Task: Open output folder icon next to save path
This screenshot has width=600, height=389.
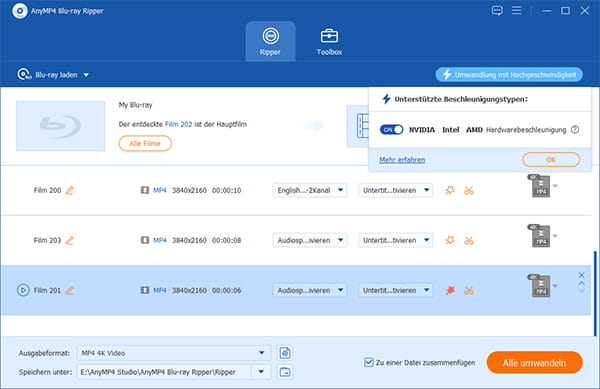Action: pyautogui.click(x=285, y=372)
